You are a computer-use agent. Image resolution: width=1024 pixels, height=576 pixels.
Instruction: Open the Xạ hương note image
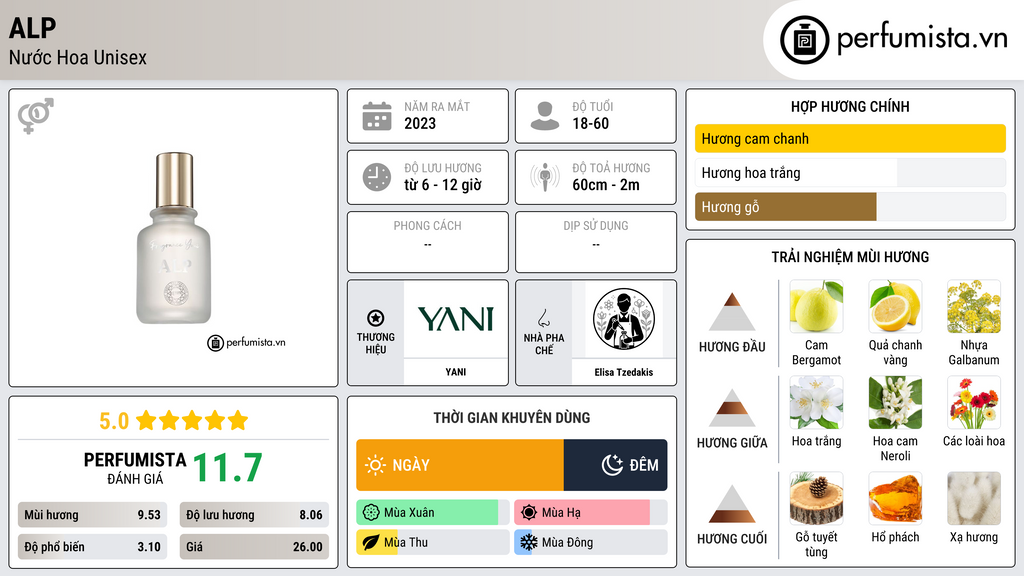974,498
